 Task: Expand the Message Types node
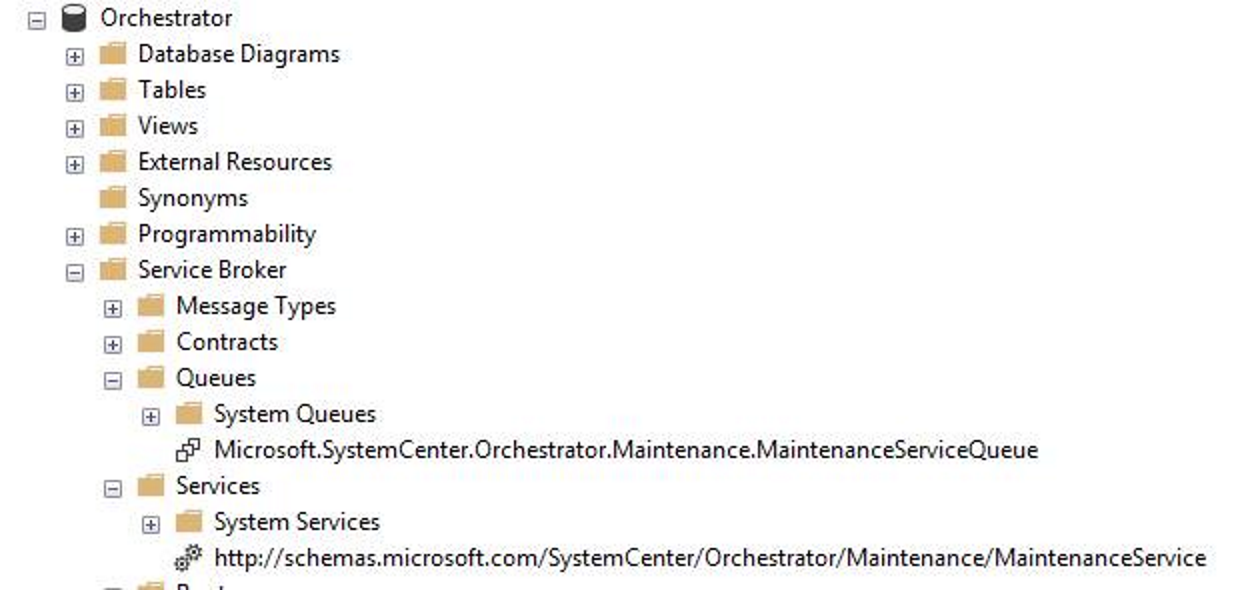point(113,309)
